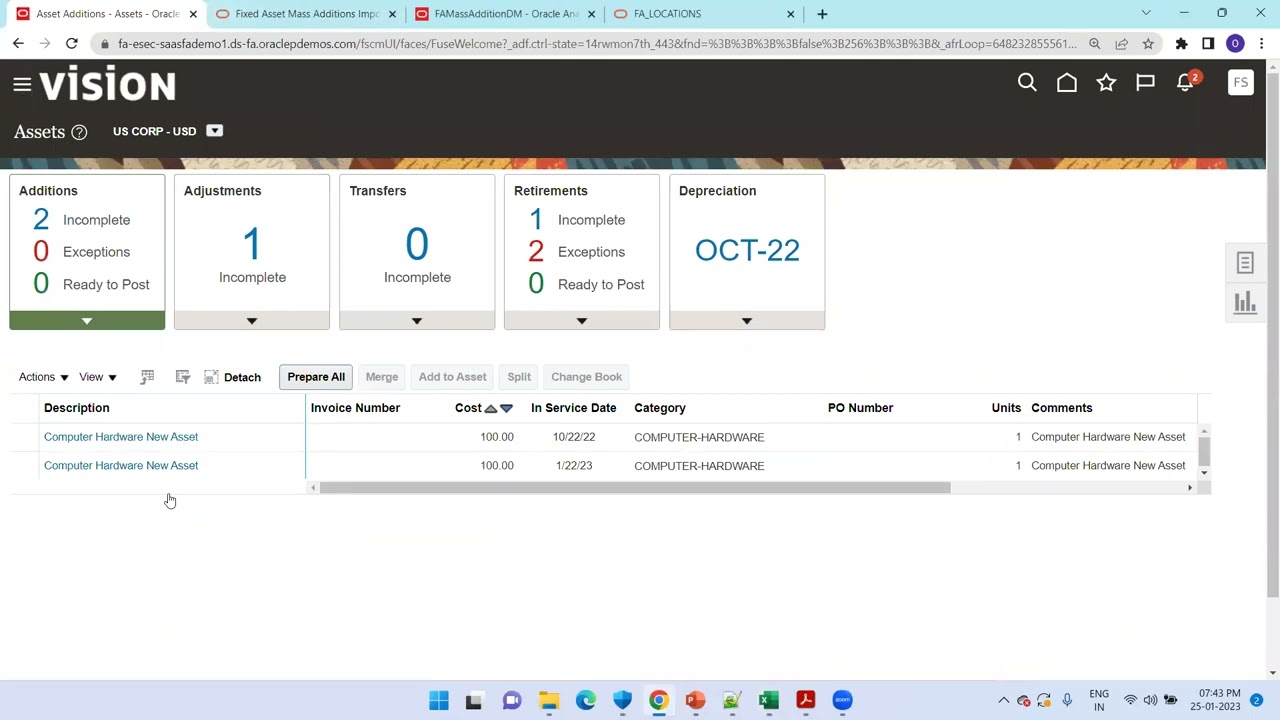
Task: Switch to FAMassAdditionDM tab
Action: tap(506, 14)
